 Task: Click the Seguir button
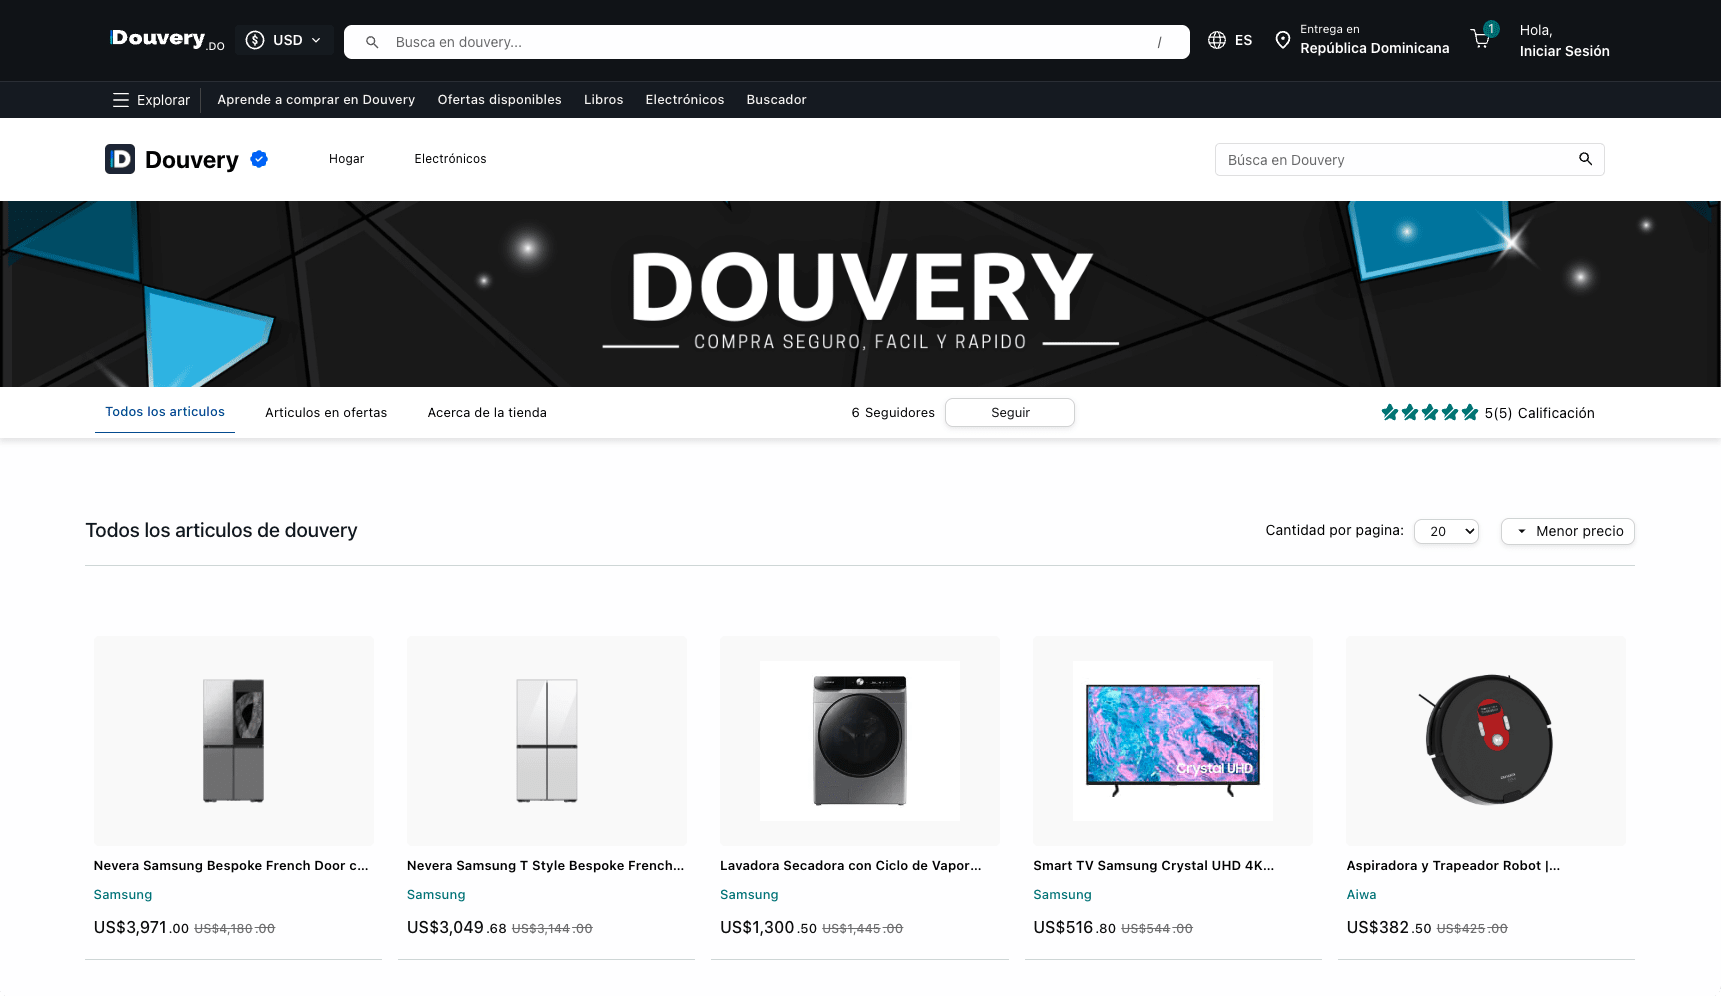pos(1009,412)
